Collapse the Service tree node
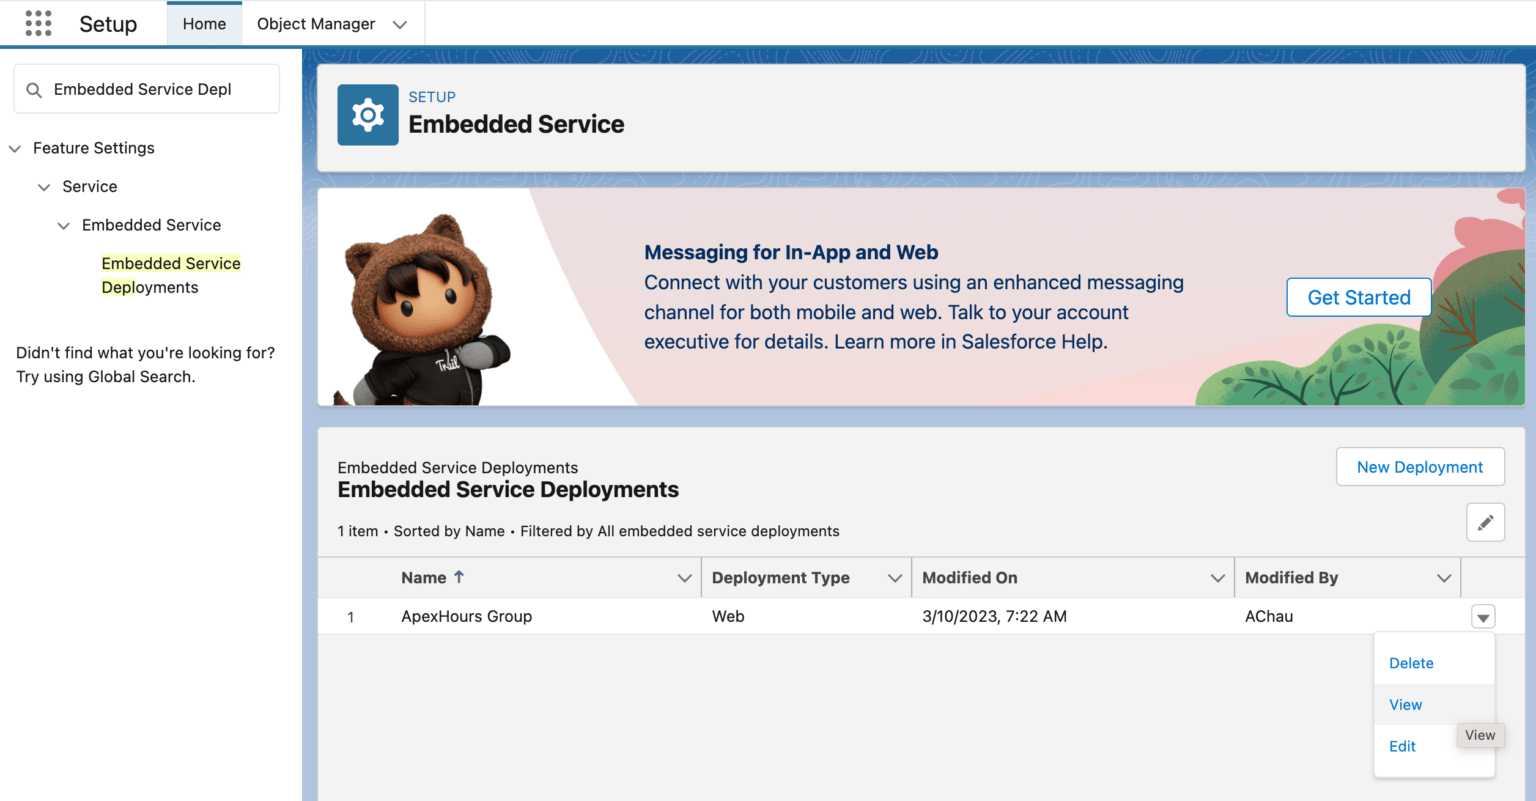Viewport: 1536px width, 801px height. point(43,186)
